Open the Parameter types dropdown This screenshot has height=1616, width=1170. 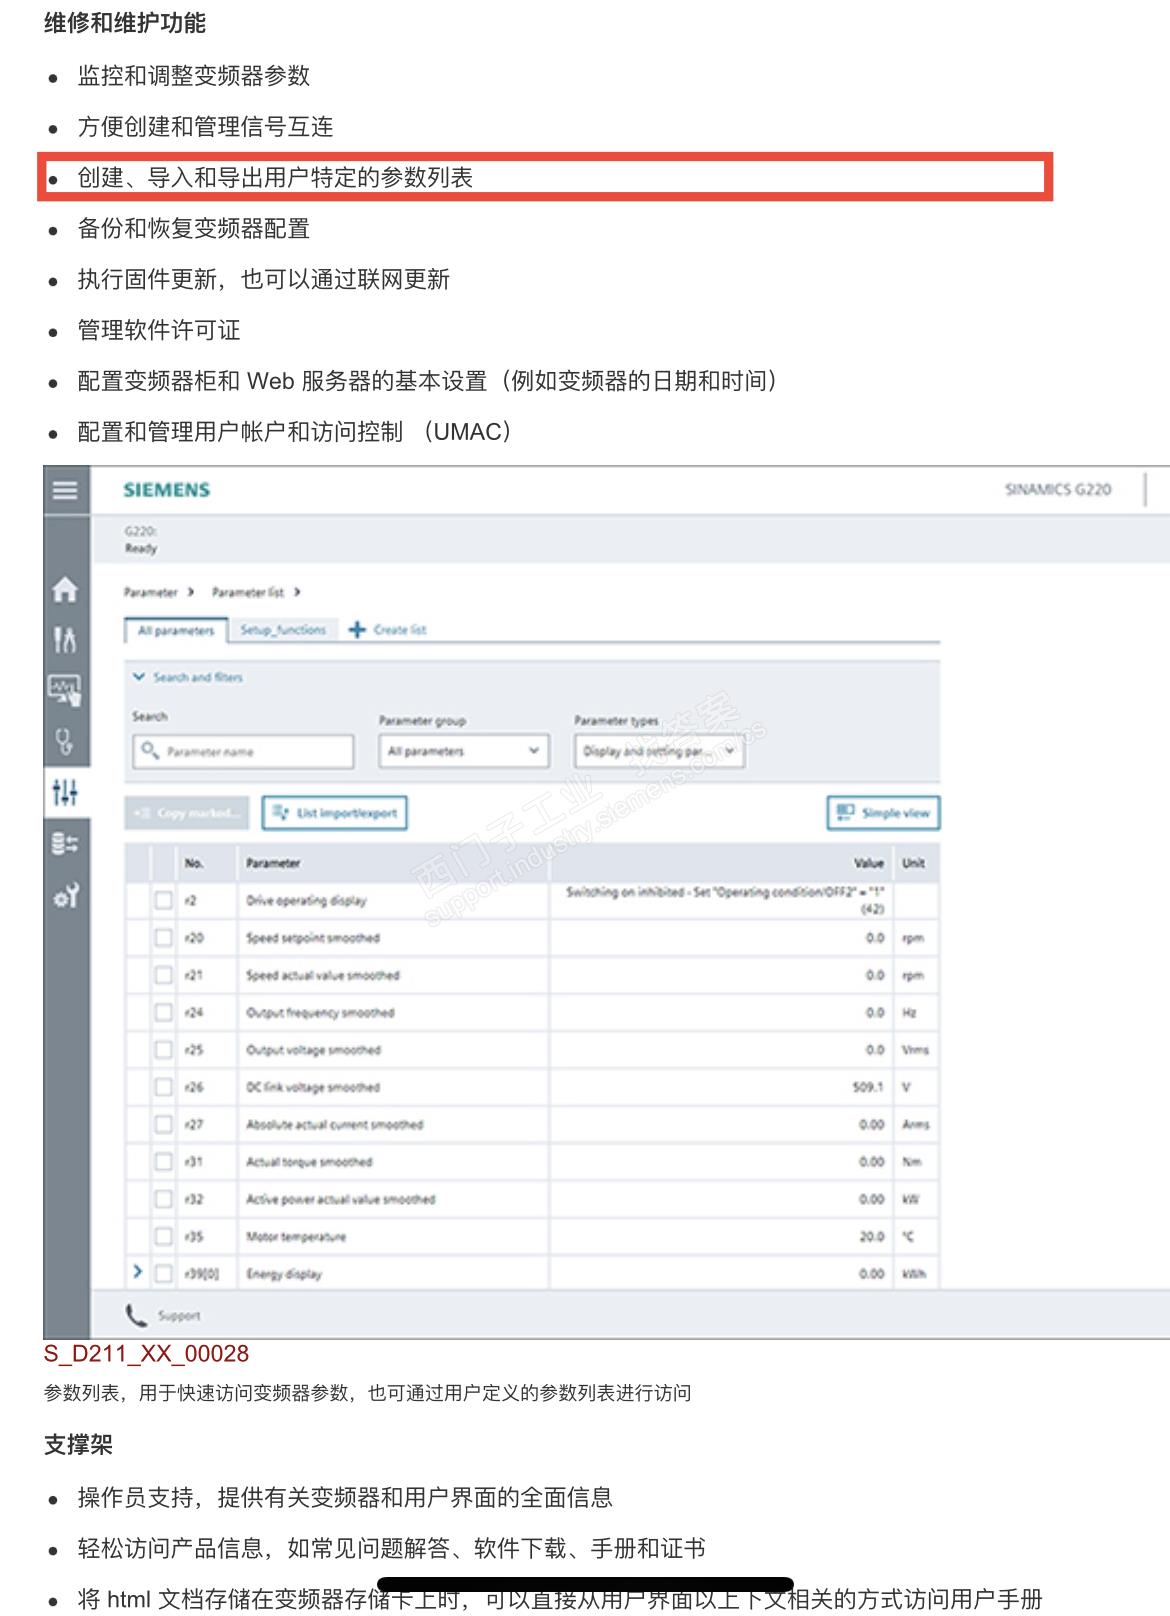[660, 751]
